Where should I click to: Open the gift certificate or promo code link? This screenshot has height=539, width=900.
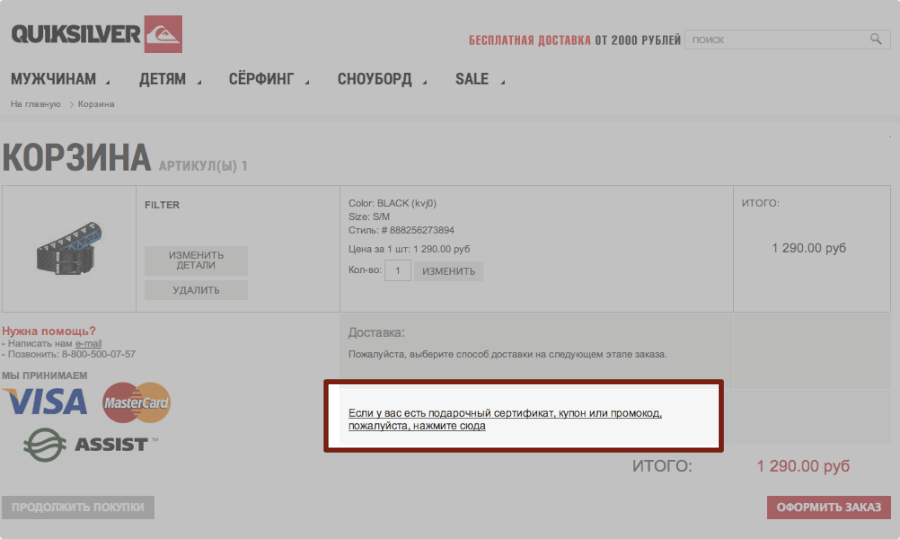pyautogui.click(x=505, y=419)
